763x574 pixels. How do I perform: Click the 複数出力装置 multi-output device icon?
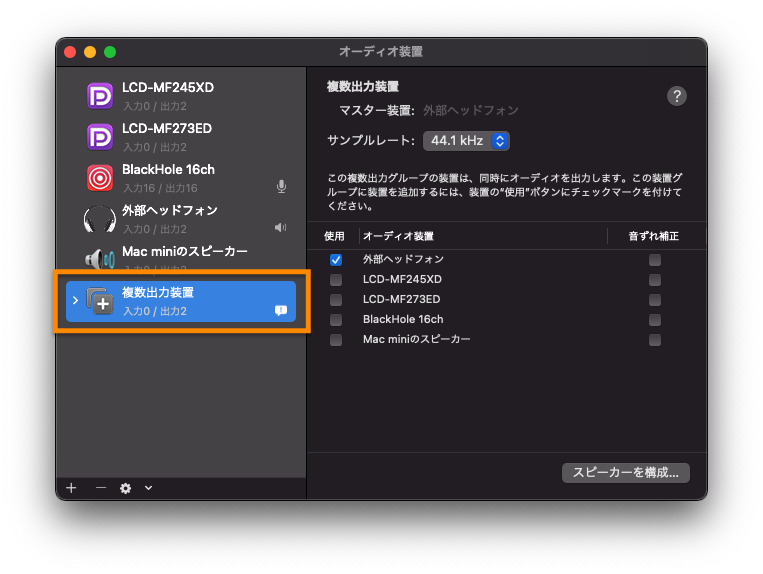tap(100, 301)
